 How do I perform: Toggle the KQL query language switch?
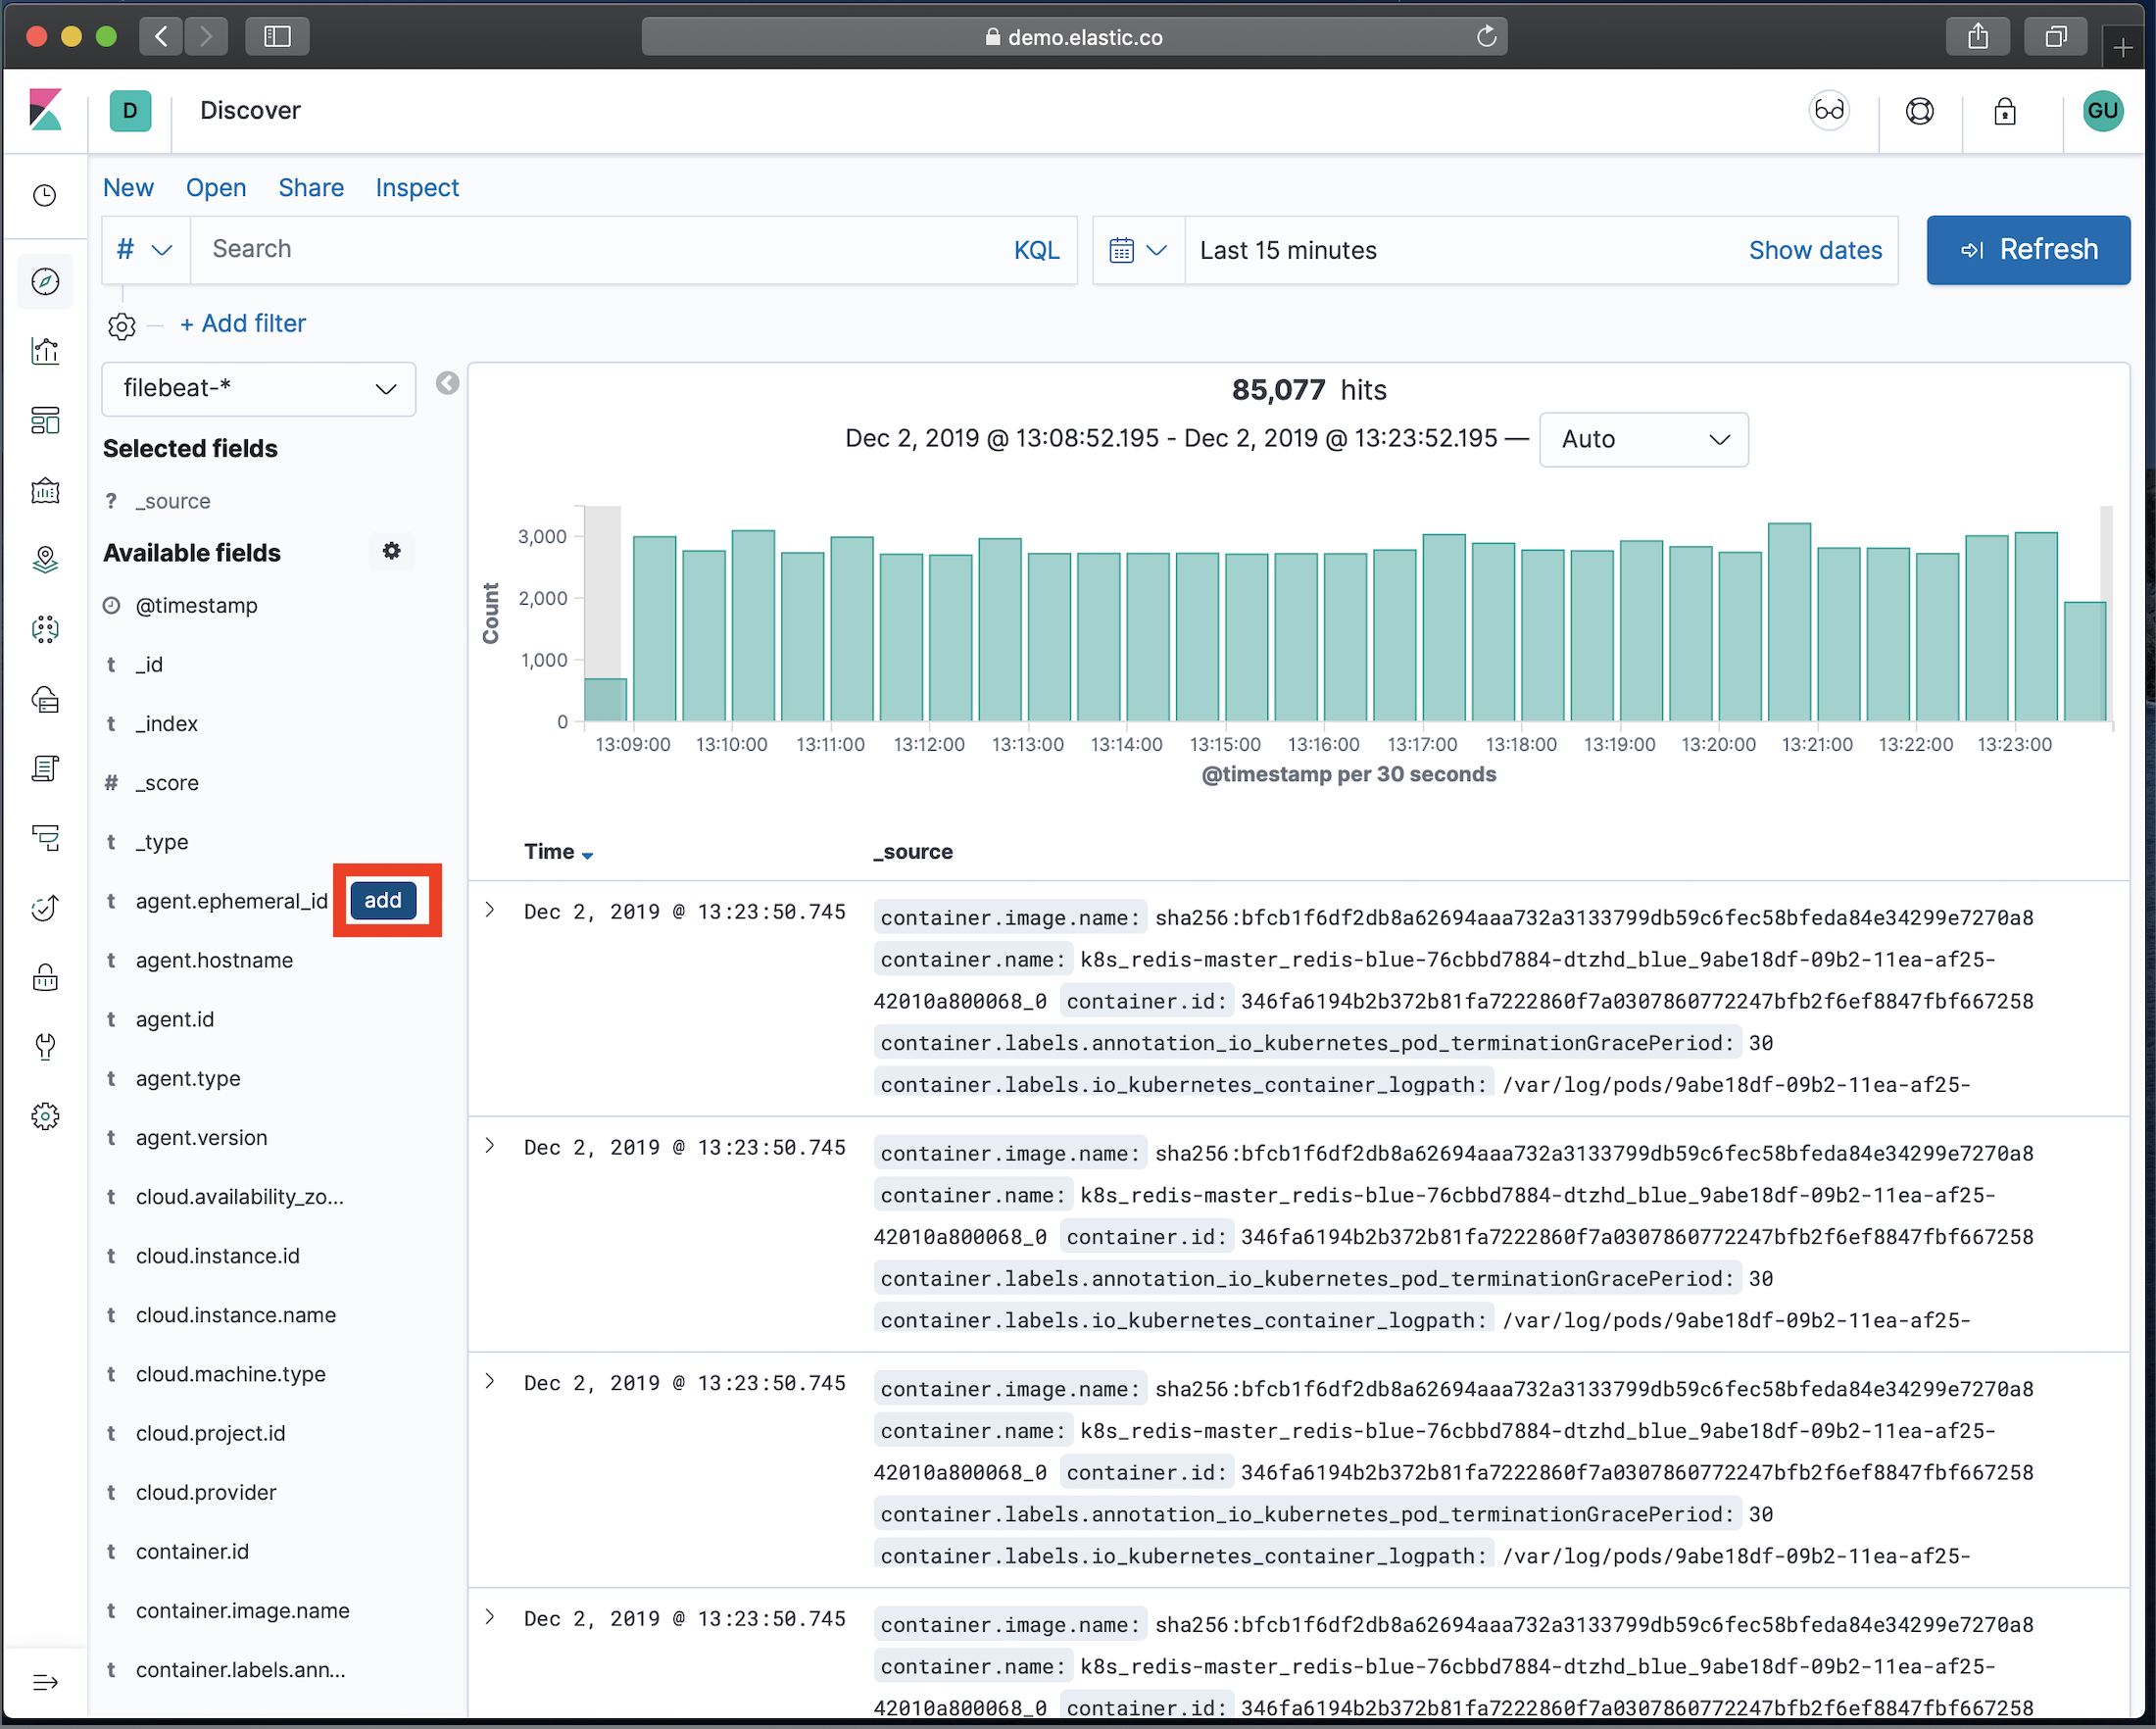(x=1036, y=250)
